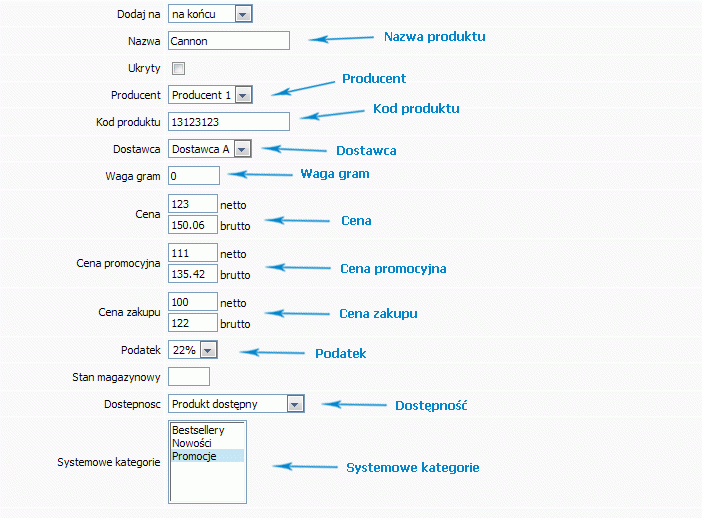Focus the Kod produktu input field

229,122
